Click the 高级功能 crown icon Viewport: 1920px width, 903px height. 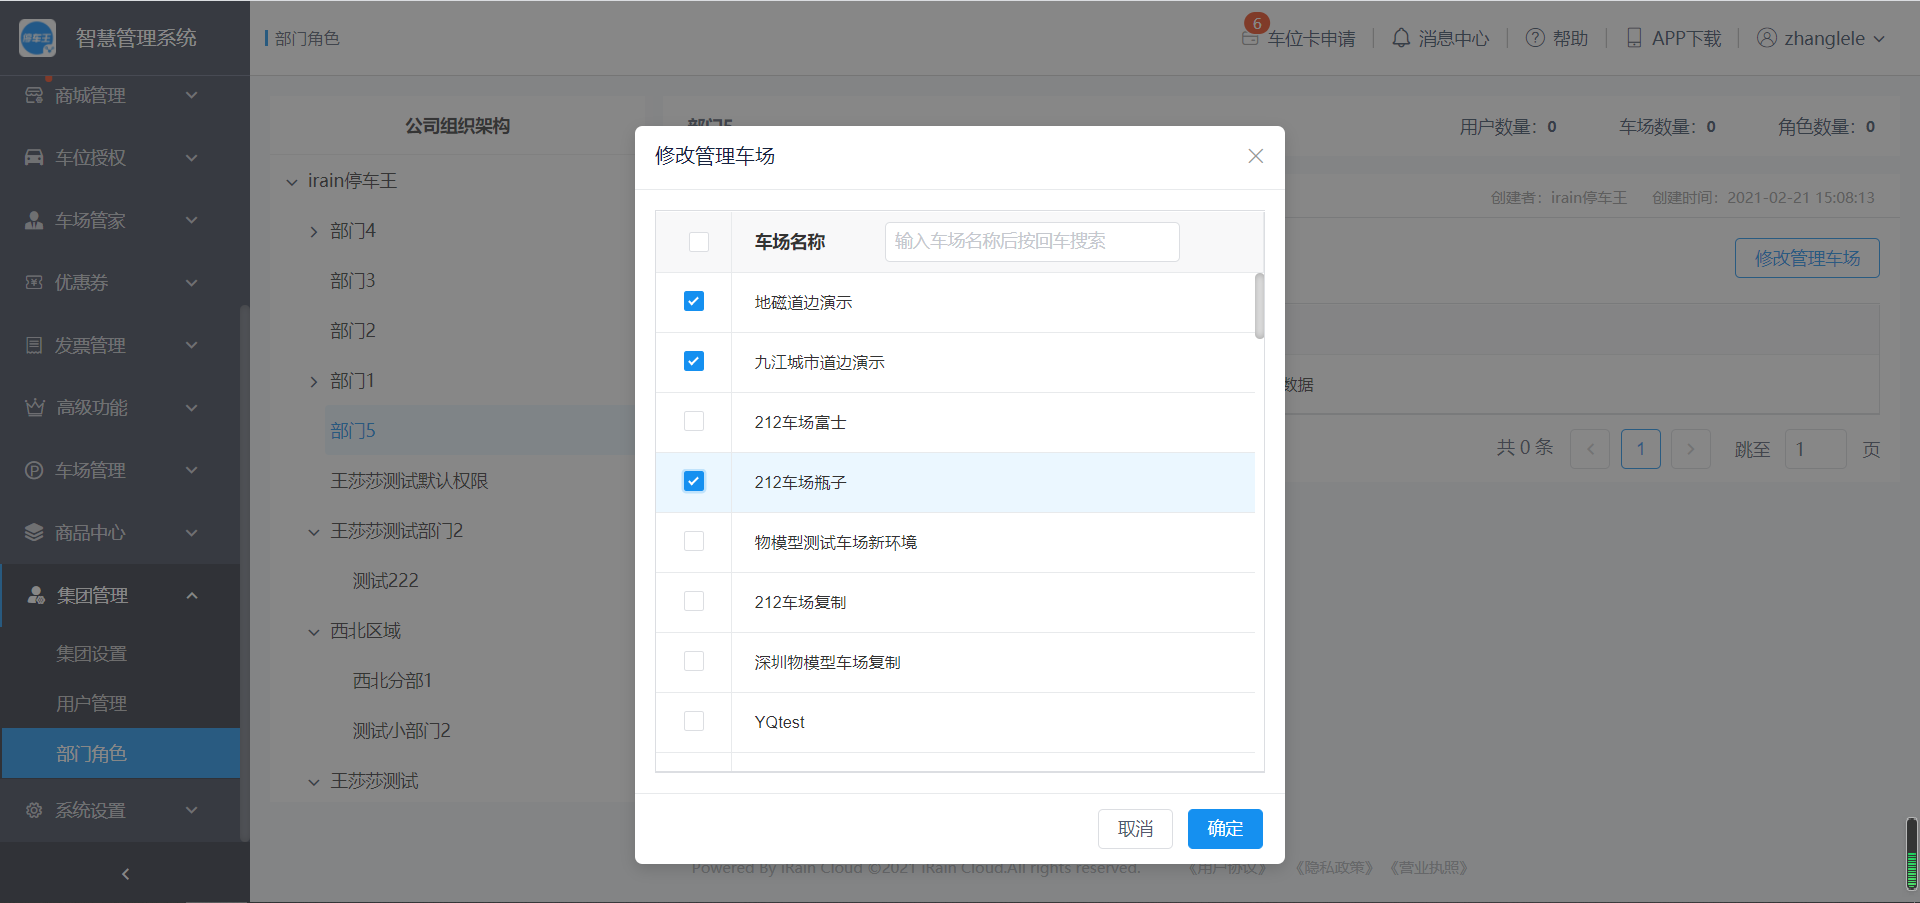[x=35, y=407]
